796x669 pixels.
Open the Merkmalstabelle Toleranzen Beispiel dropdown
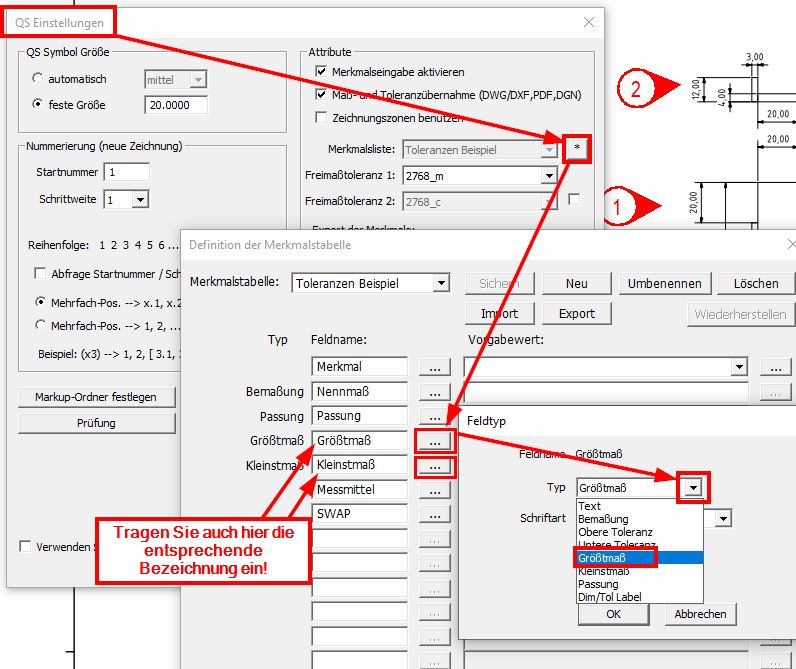pos(441,283)
